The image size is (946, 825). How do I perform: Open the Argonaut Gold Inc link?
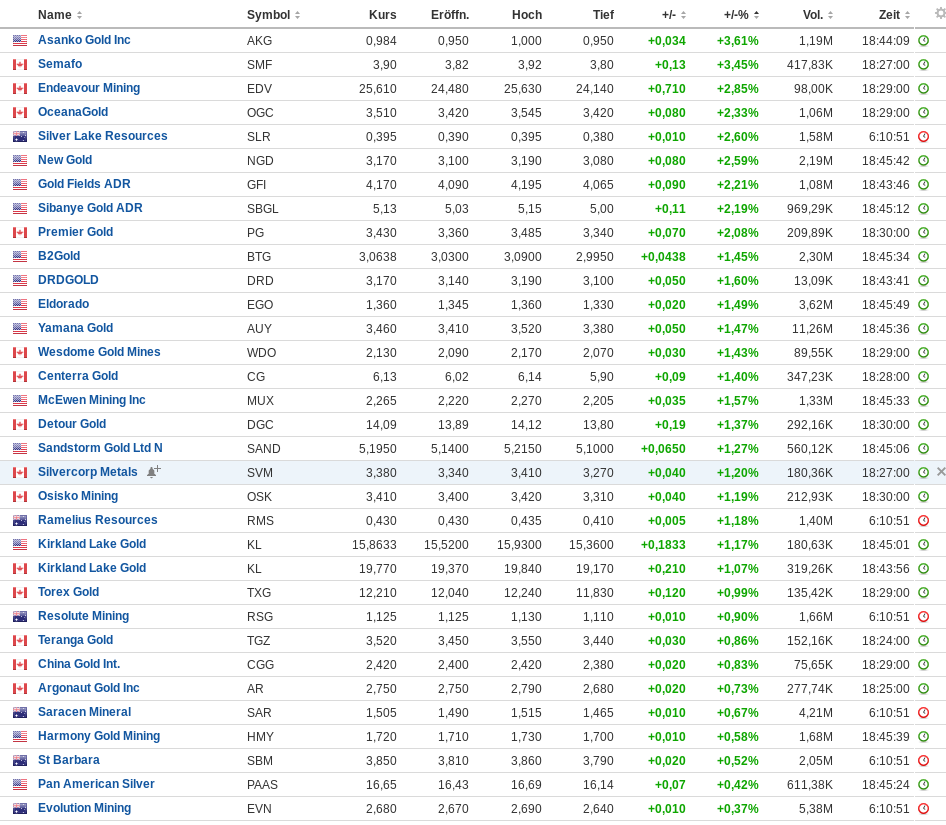pyautogui.click(x=89, y=688)
